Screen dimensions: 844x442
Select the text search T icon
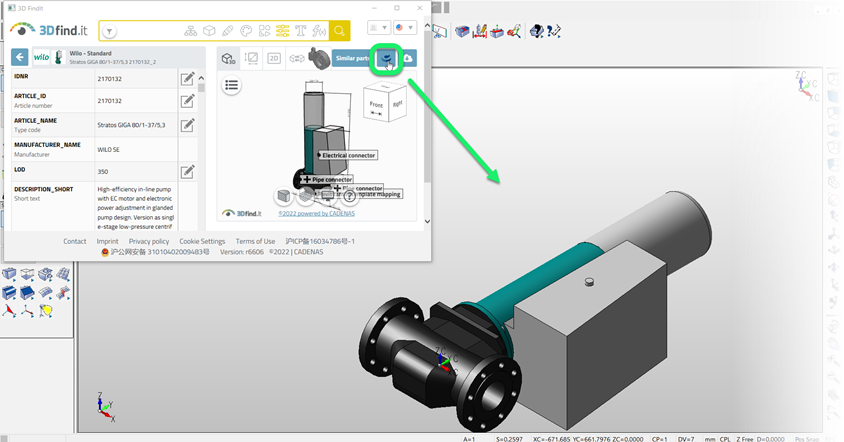(297, 31)
